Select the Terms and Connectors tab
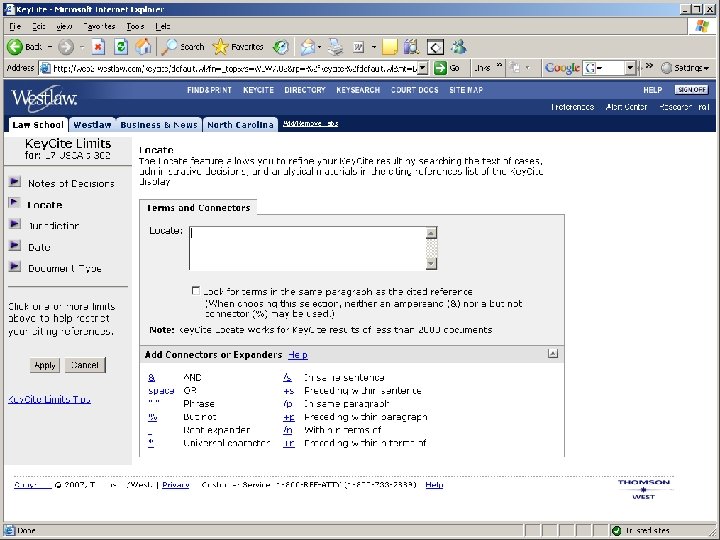 coord(198,208)
